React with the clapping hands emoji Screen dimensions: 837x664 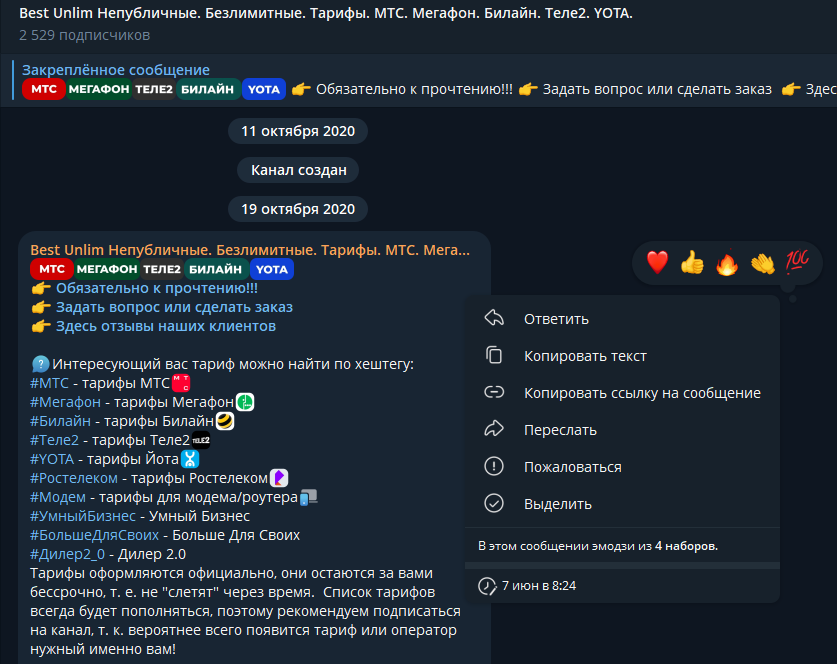click(762, 263)
